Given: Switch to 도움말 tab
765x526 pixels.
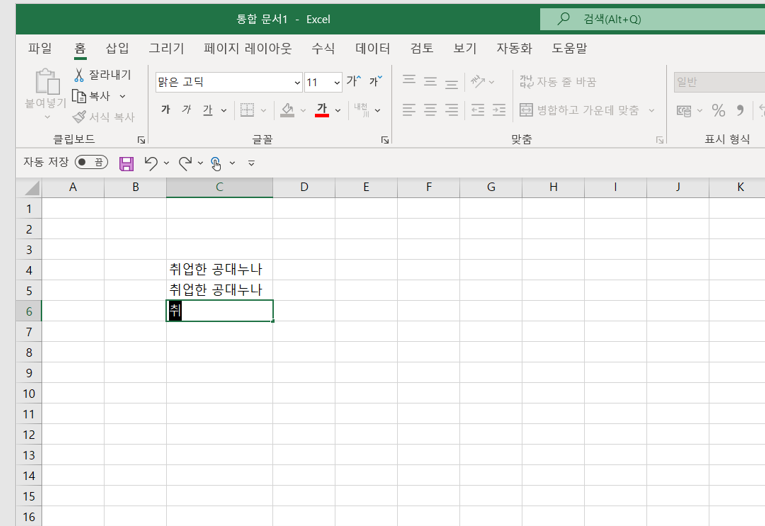Looking at the screenshot, I should (569, 48).
